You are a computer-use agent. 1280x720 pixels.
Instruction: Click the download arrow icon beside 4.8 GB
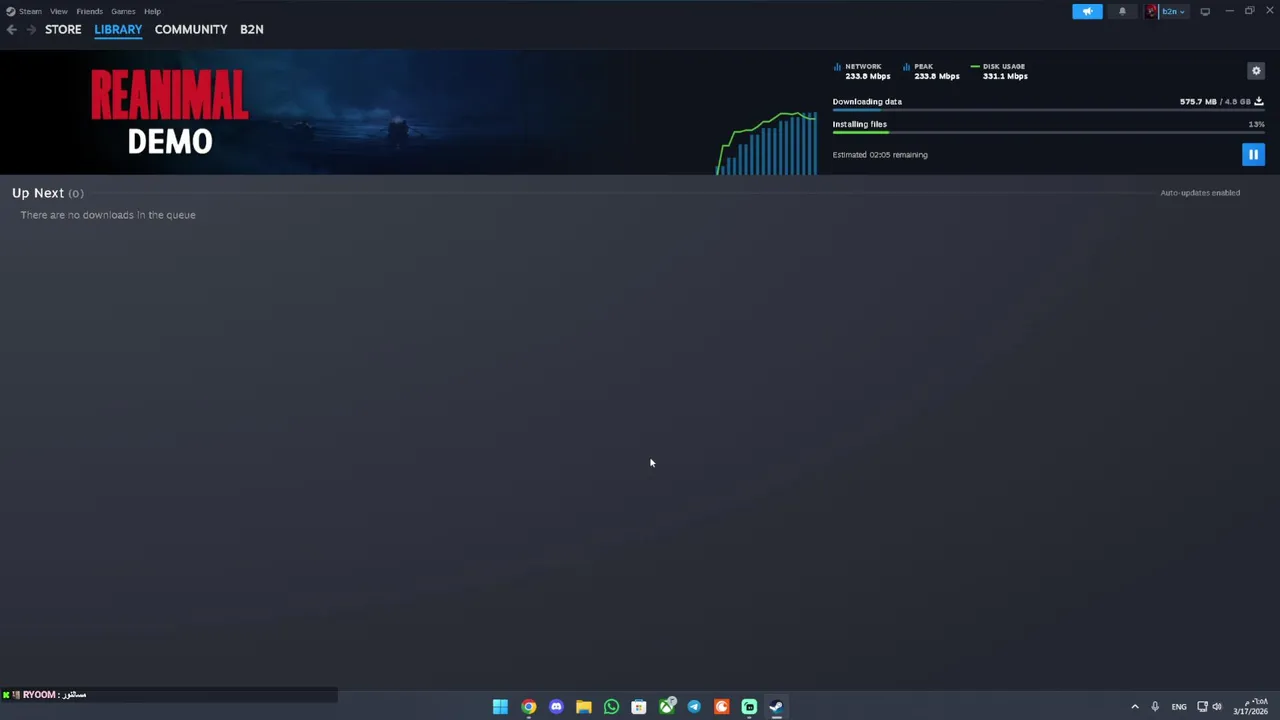click(1259, 101)
